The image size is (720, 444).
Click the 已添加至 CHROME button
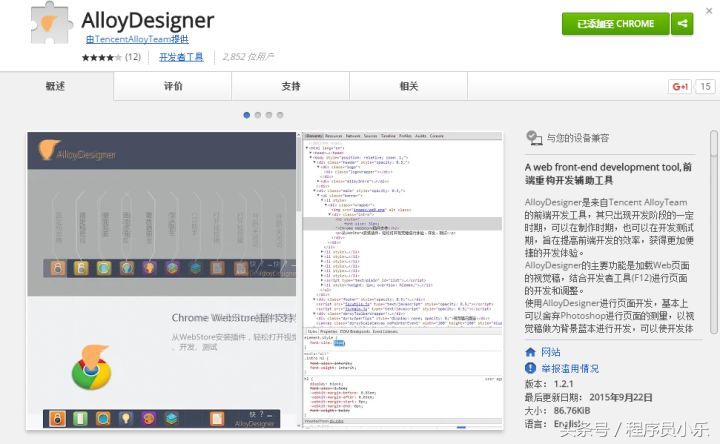click(616, 23)
